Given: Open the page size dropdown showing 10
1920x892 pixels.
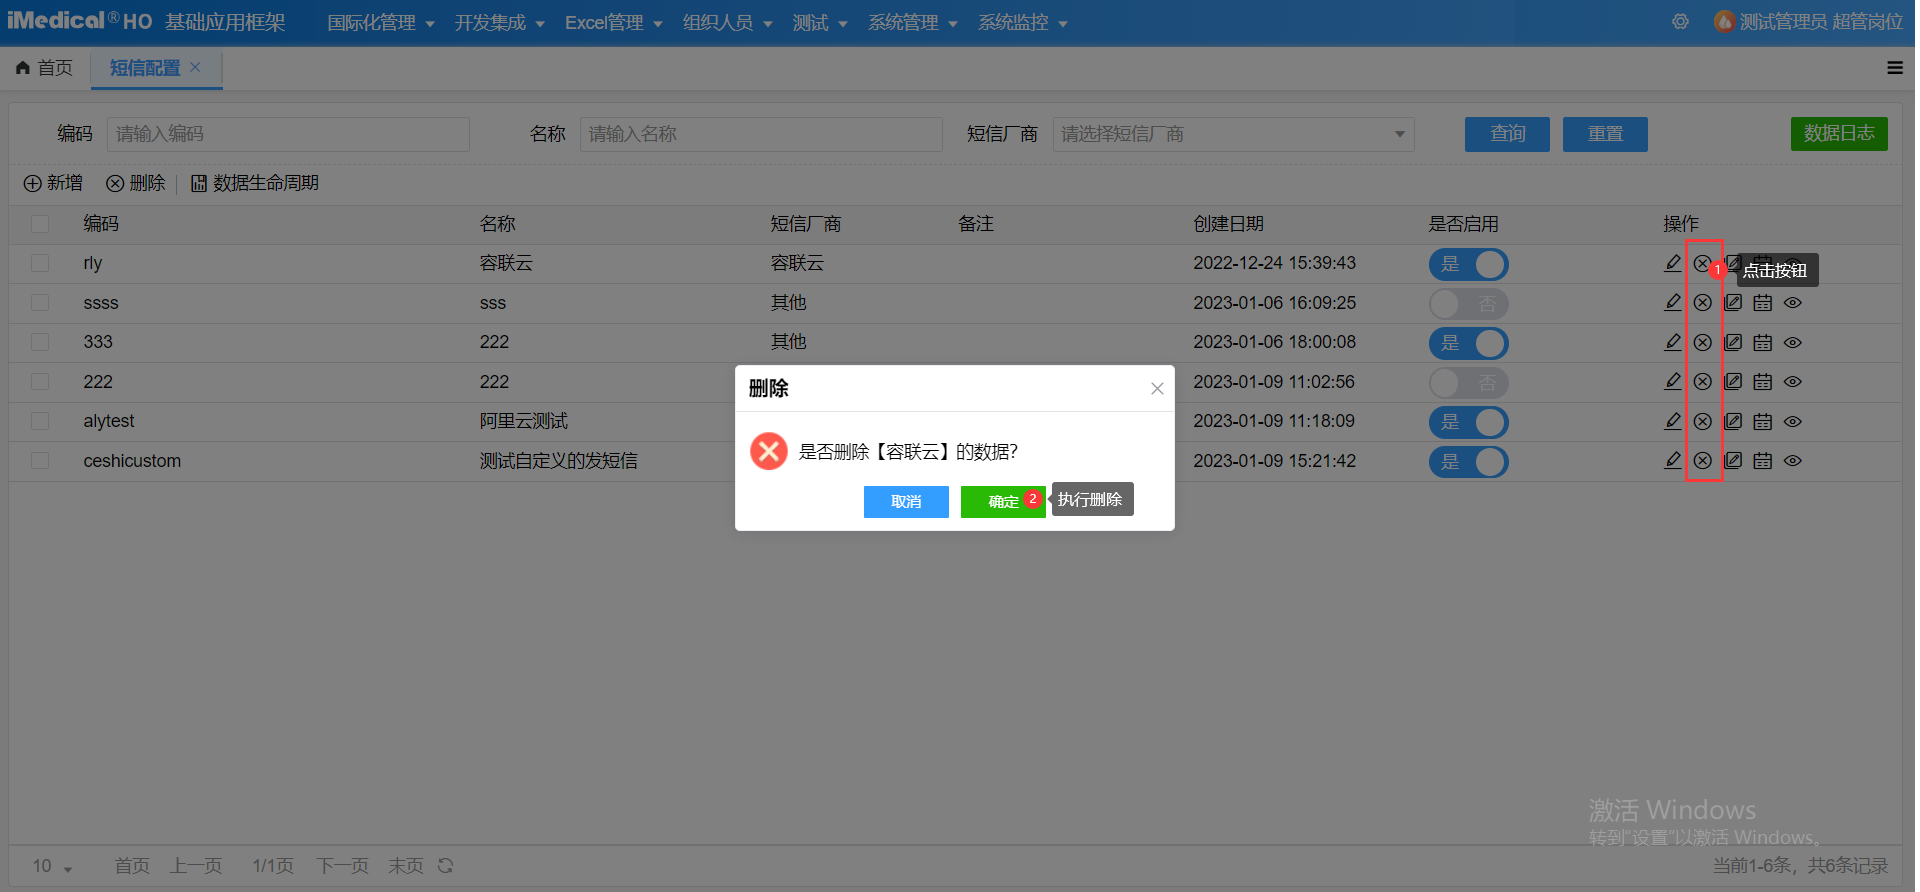Looking at the screenshot, I should pos(52,866).
